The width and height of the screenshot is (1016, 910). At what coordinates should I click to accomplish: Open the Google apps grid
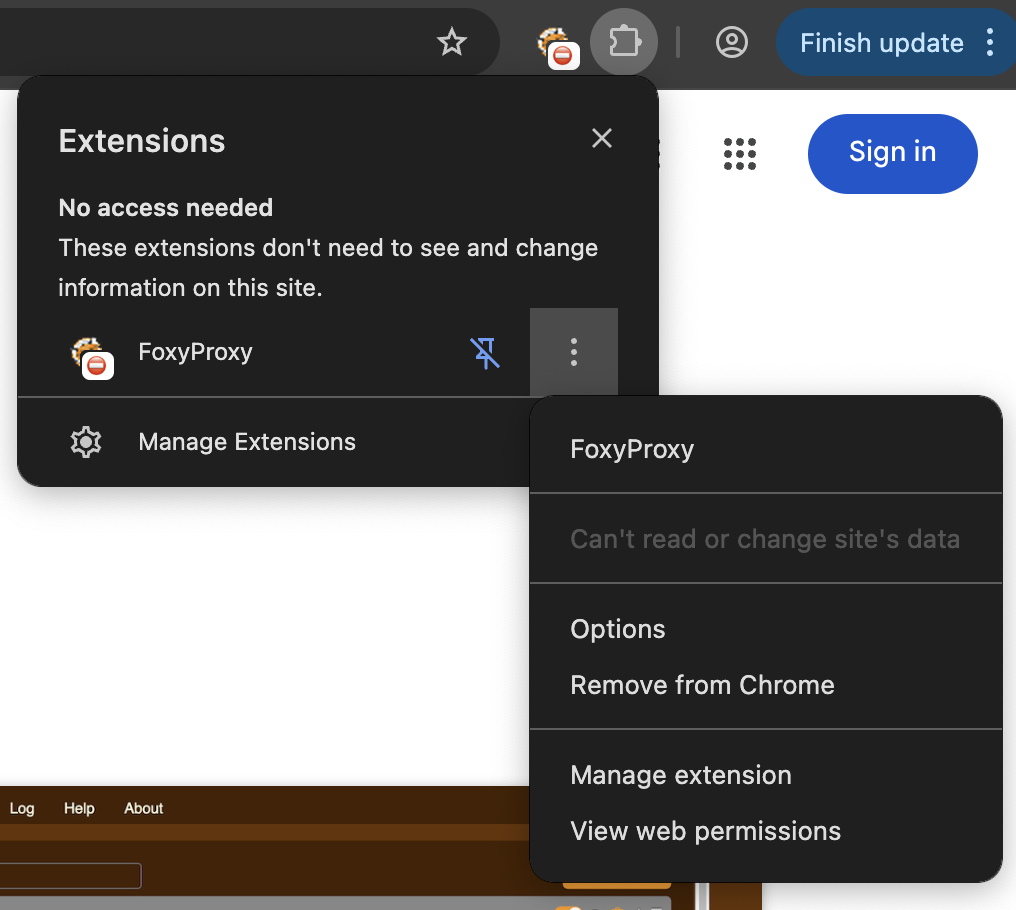(x=739, y=153)
